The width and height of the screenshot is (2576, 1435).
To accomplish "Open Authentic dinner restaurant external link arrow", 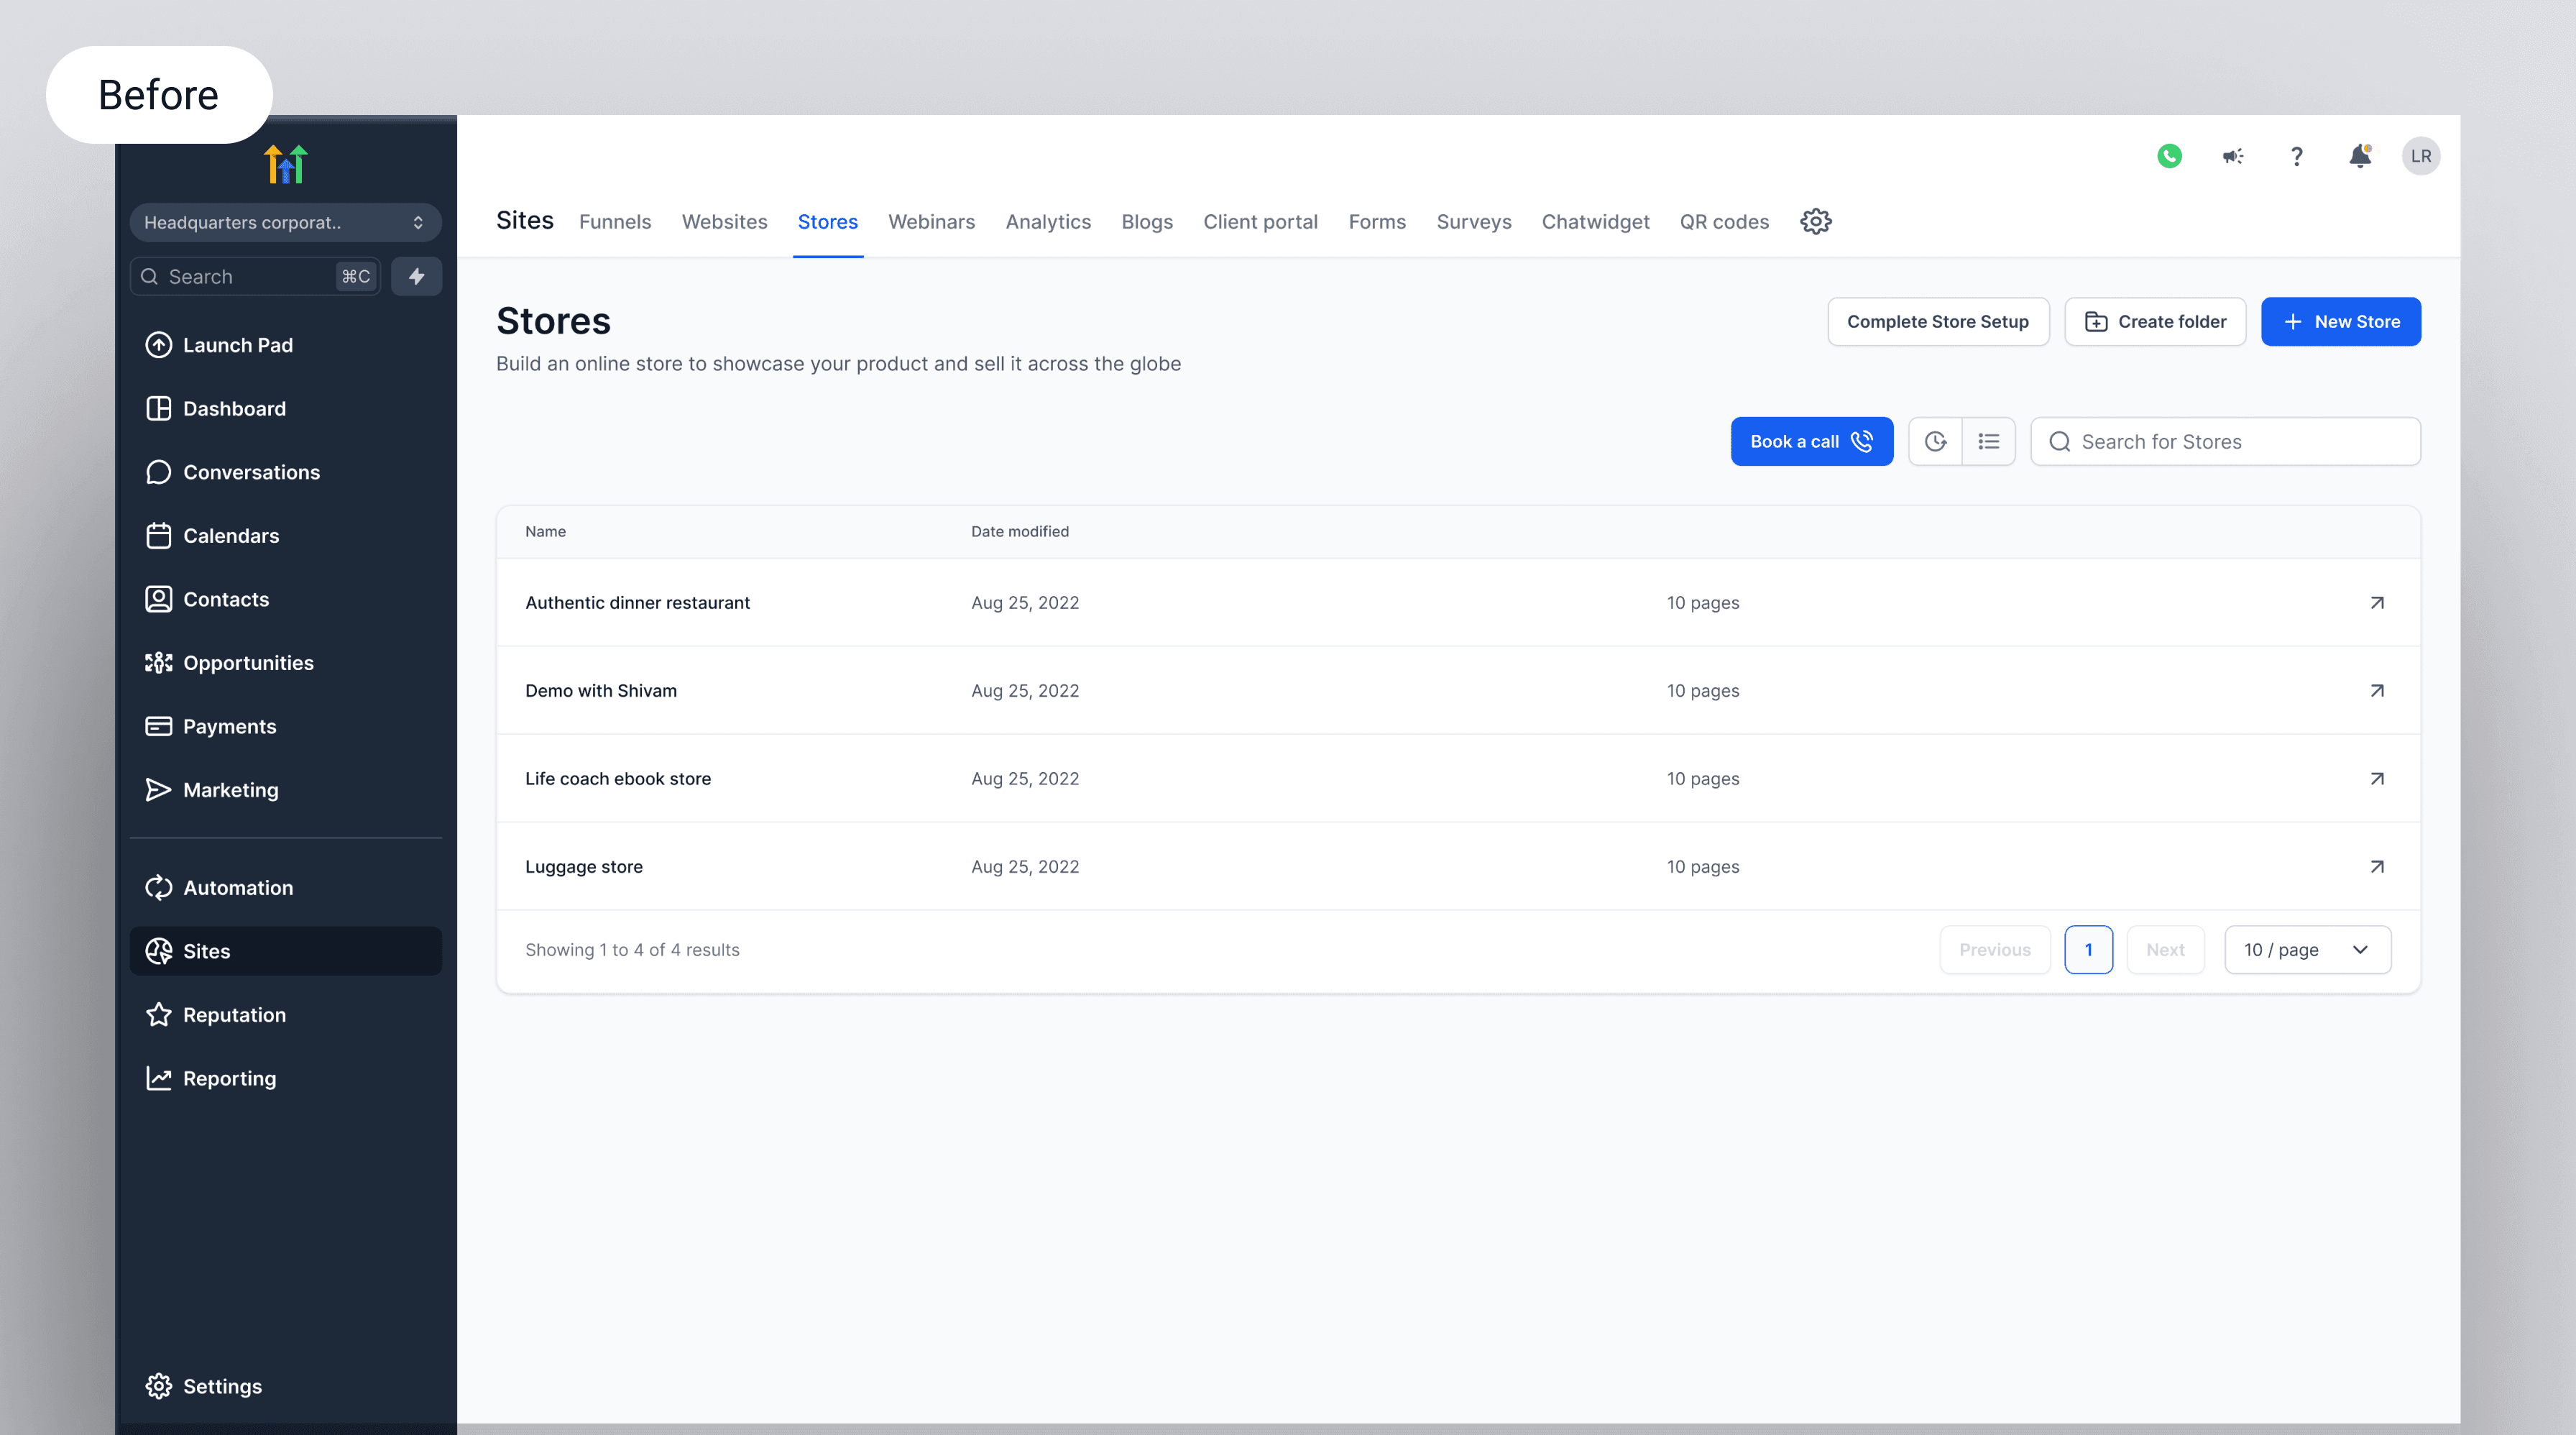I will point(2377,602).
